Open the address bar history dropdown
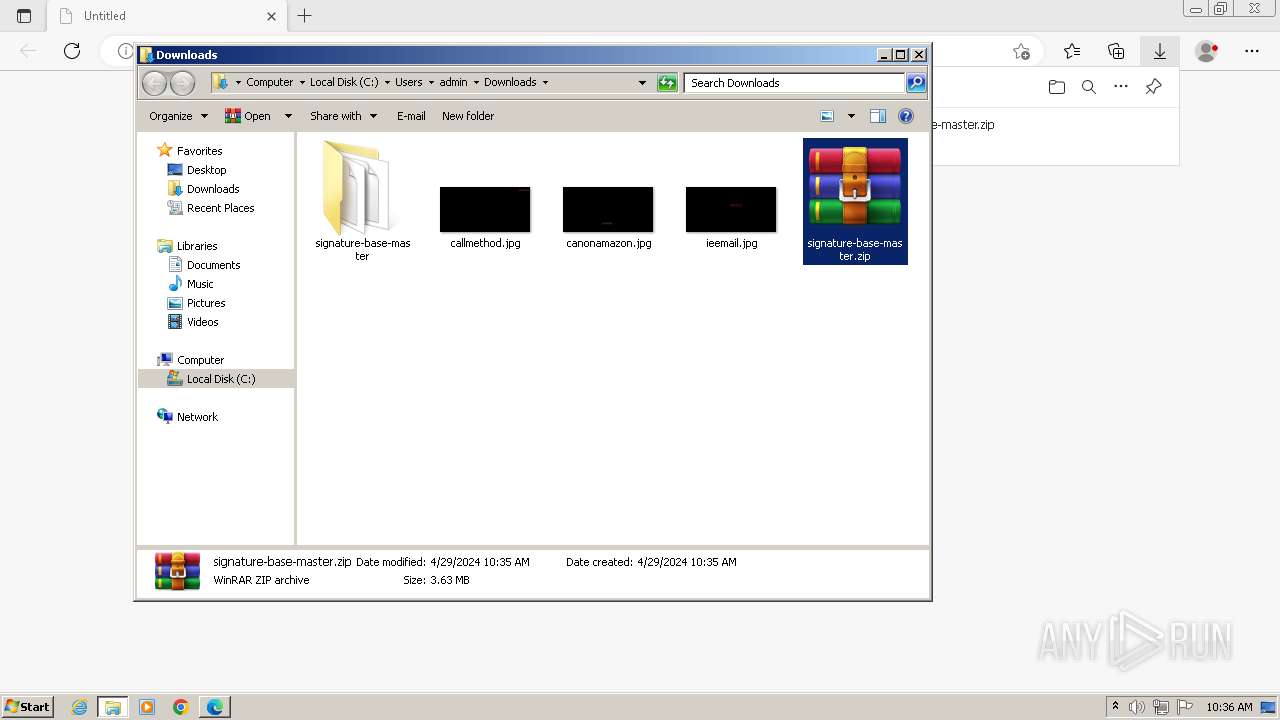Image resolution: width=1280 pixels, height=720 pixels. click(642, 83)
